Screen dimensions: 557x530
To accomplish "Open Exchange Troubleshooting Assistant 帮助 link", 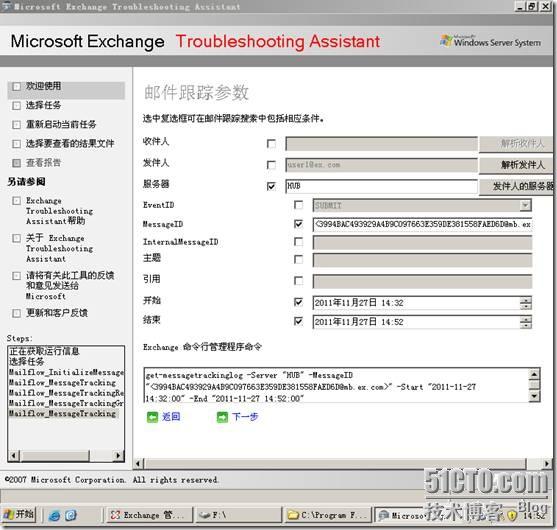I will [59, 211].
